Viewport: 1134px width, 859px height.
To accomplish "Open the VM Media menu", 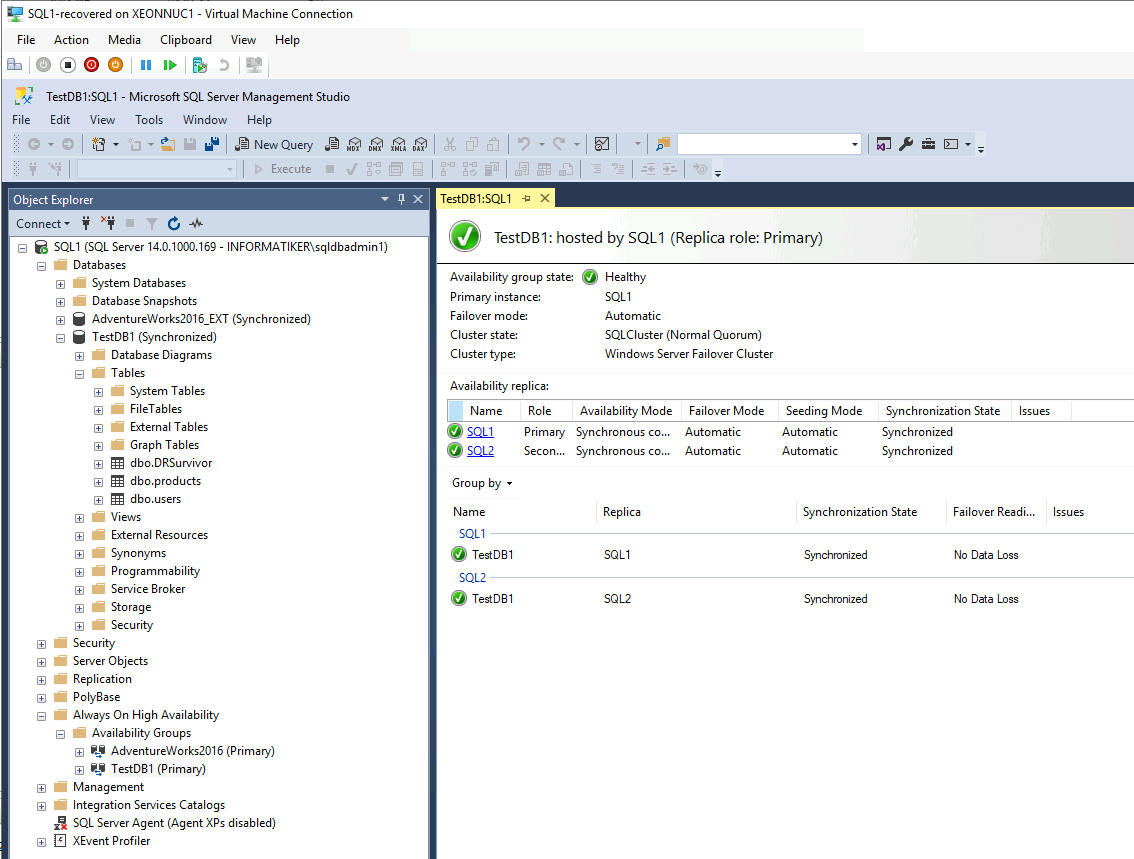I will (x=124, y=40).
